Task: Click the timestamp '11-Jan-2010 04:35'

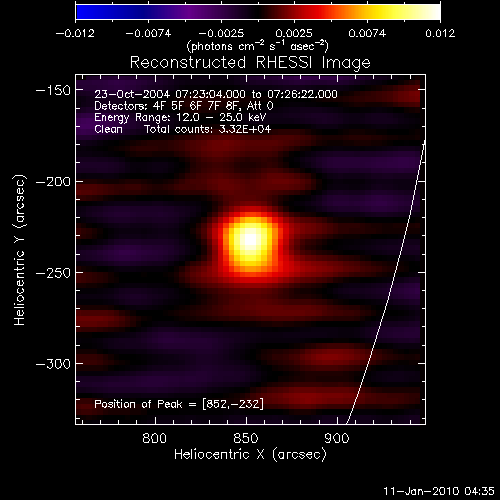Action: [439, 491]
